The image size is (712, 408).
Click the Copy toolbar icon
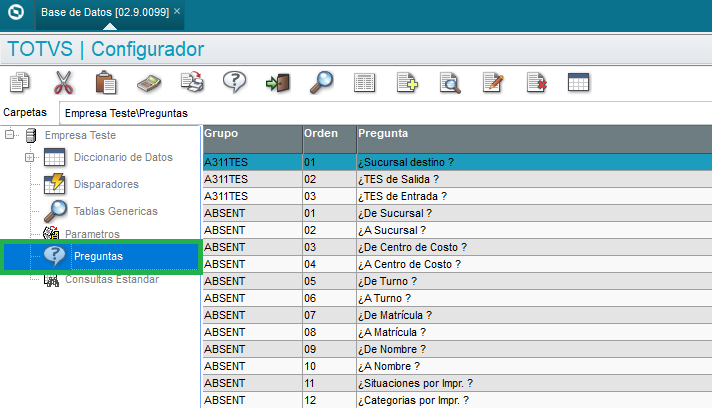[x=20, y=83]
